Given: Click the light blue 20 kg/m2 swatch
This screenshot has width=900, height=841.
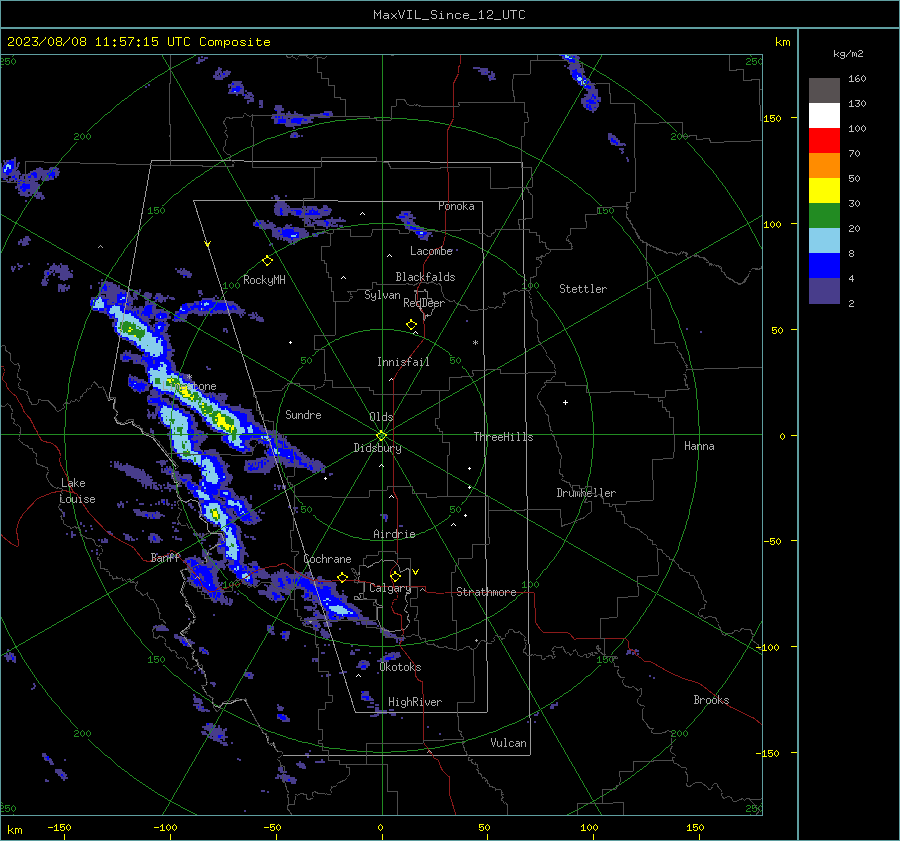Looking at the screenshot, I should point(824,241).
